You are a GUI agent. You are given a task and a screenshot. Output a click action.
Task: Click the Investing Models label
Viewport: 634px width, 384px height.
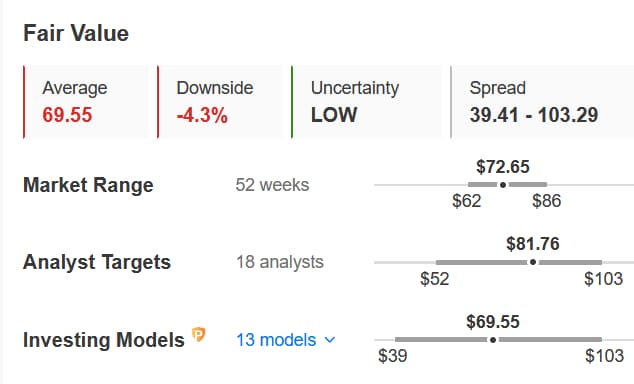(104, 340)
